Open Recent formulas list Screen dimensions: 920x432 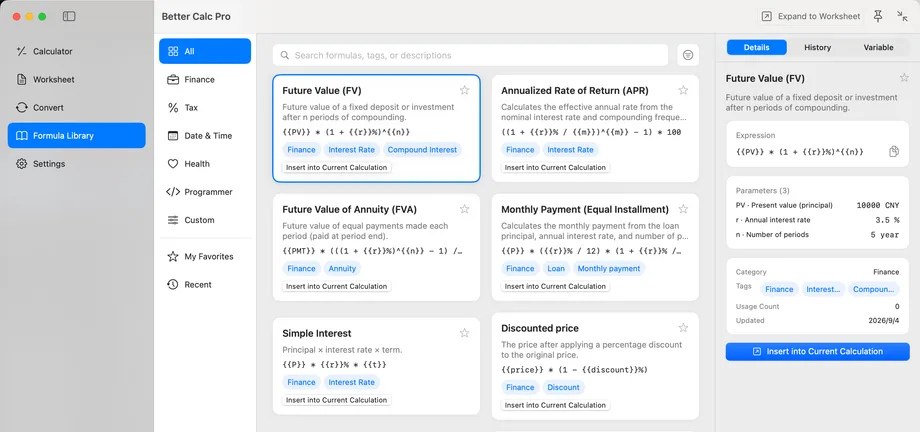(x=205, y=285)
